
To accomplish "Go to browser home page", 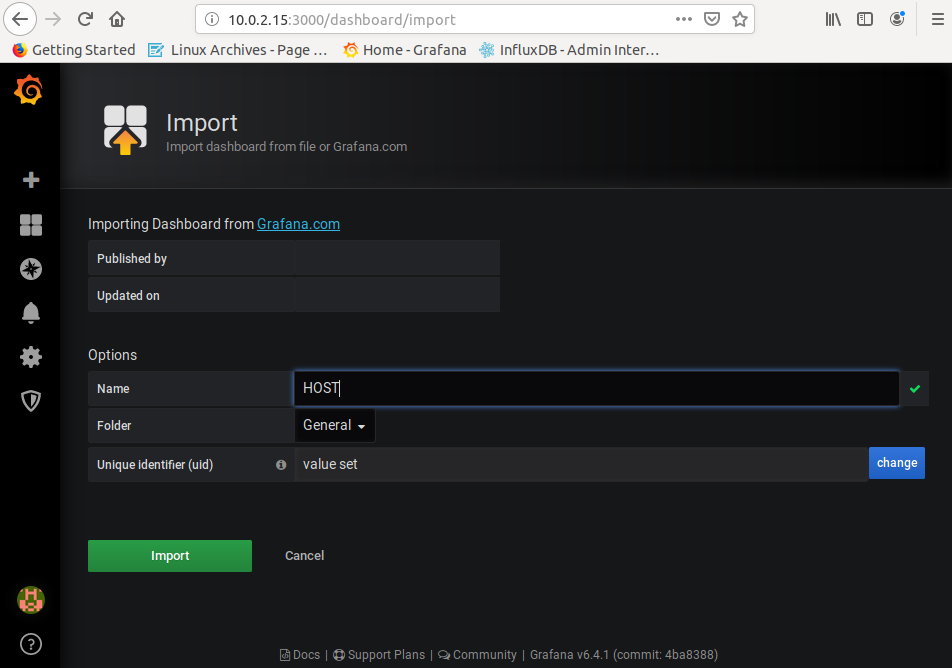I will pyautogui.click(x=117, y=19).
